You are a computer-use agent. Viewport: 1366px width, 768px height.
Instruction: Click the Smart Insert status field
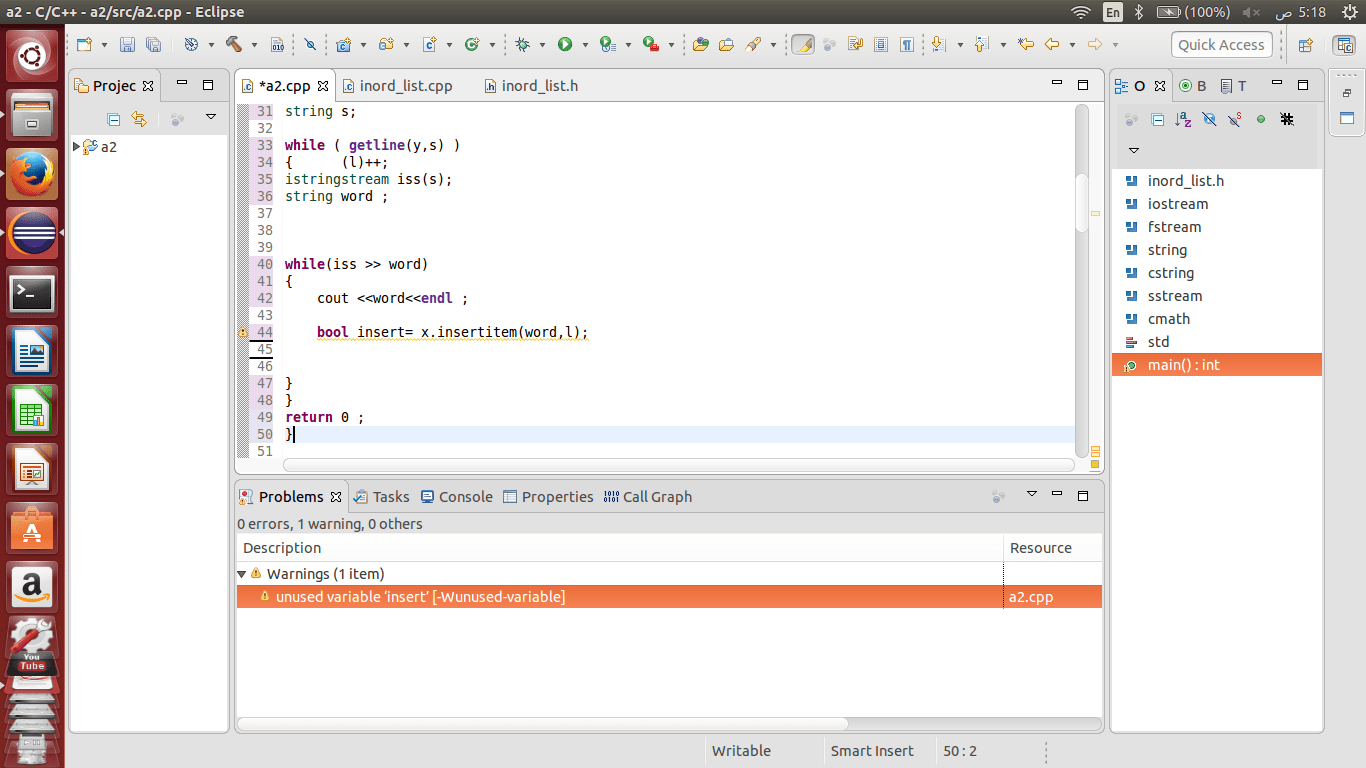coord(872,751)
